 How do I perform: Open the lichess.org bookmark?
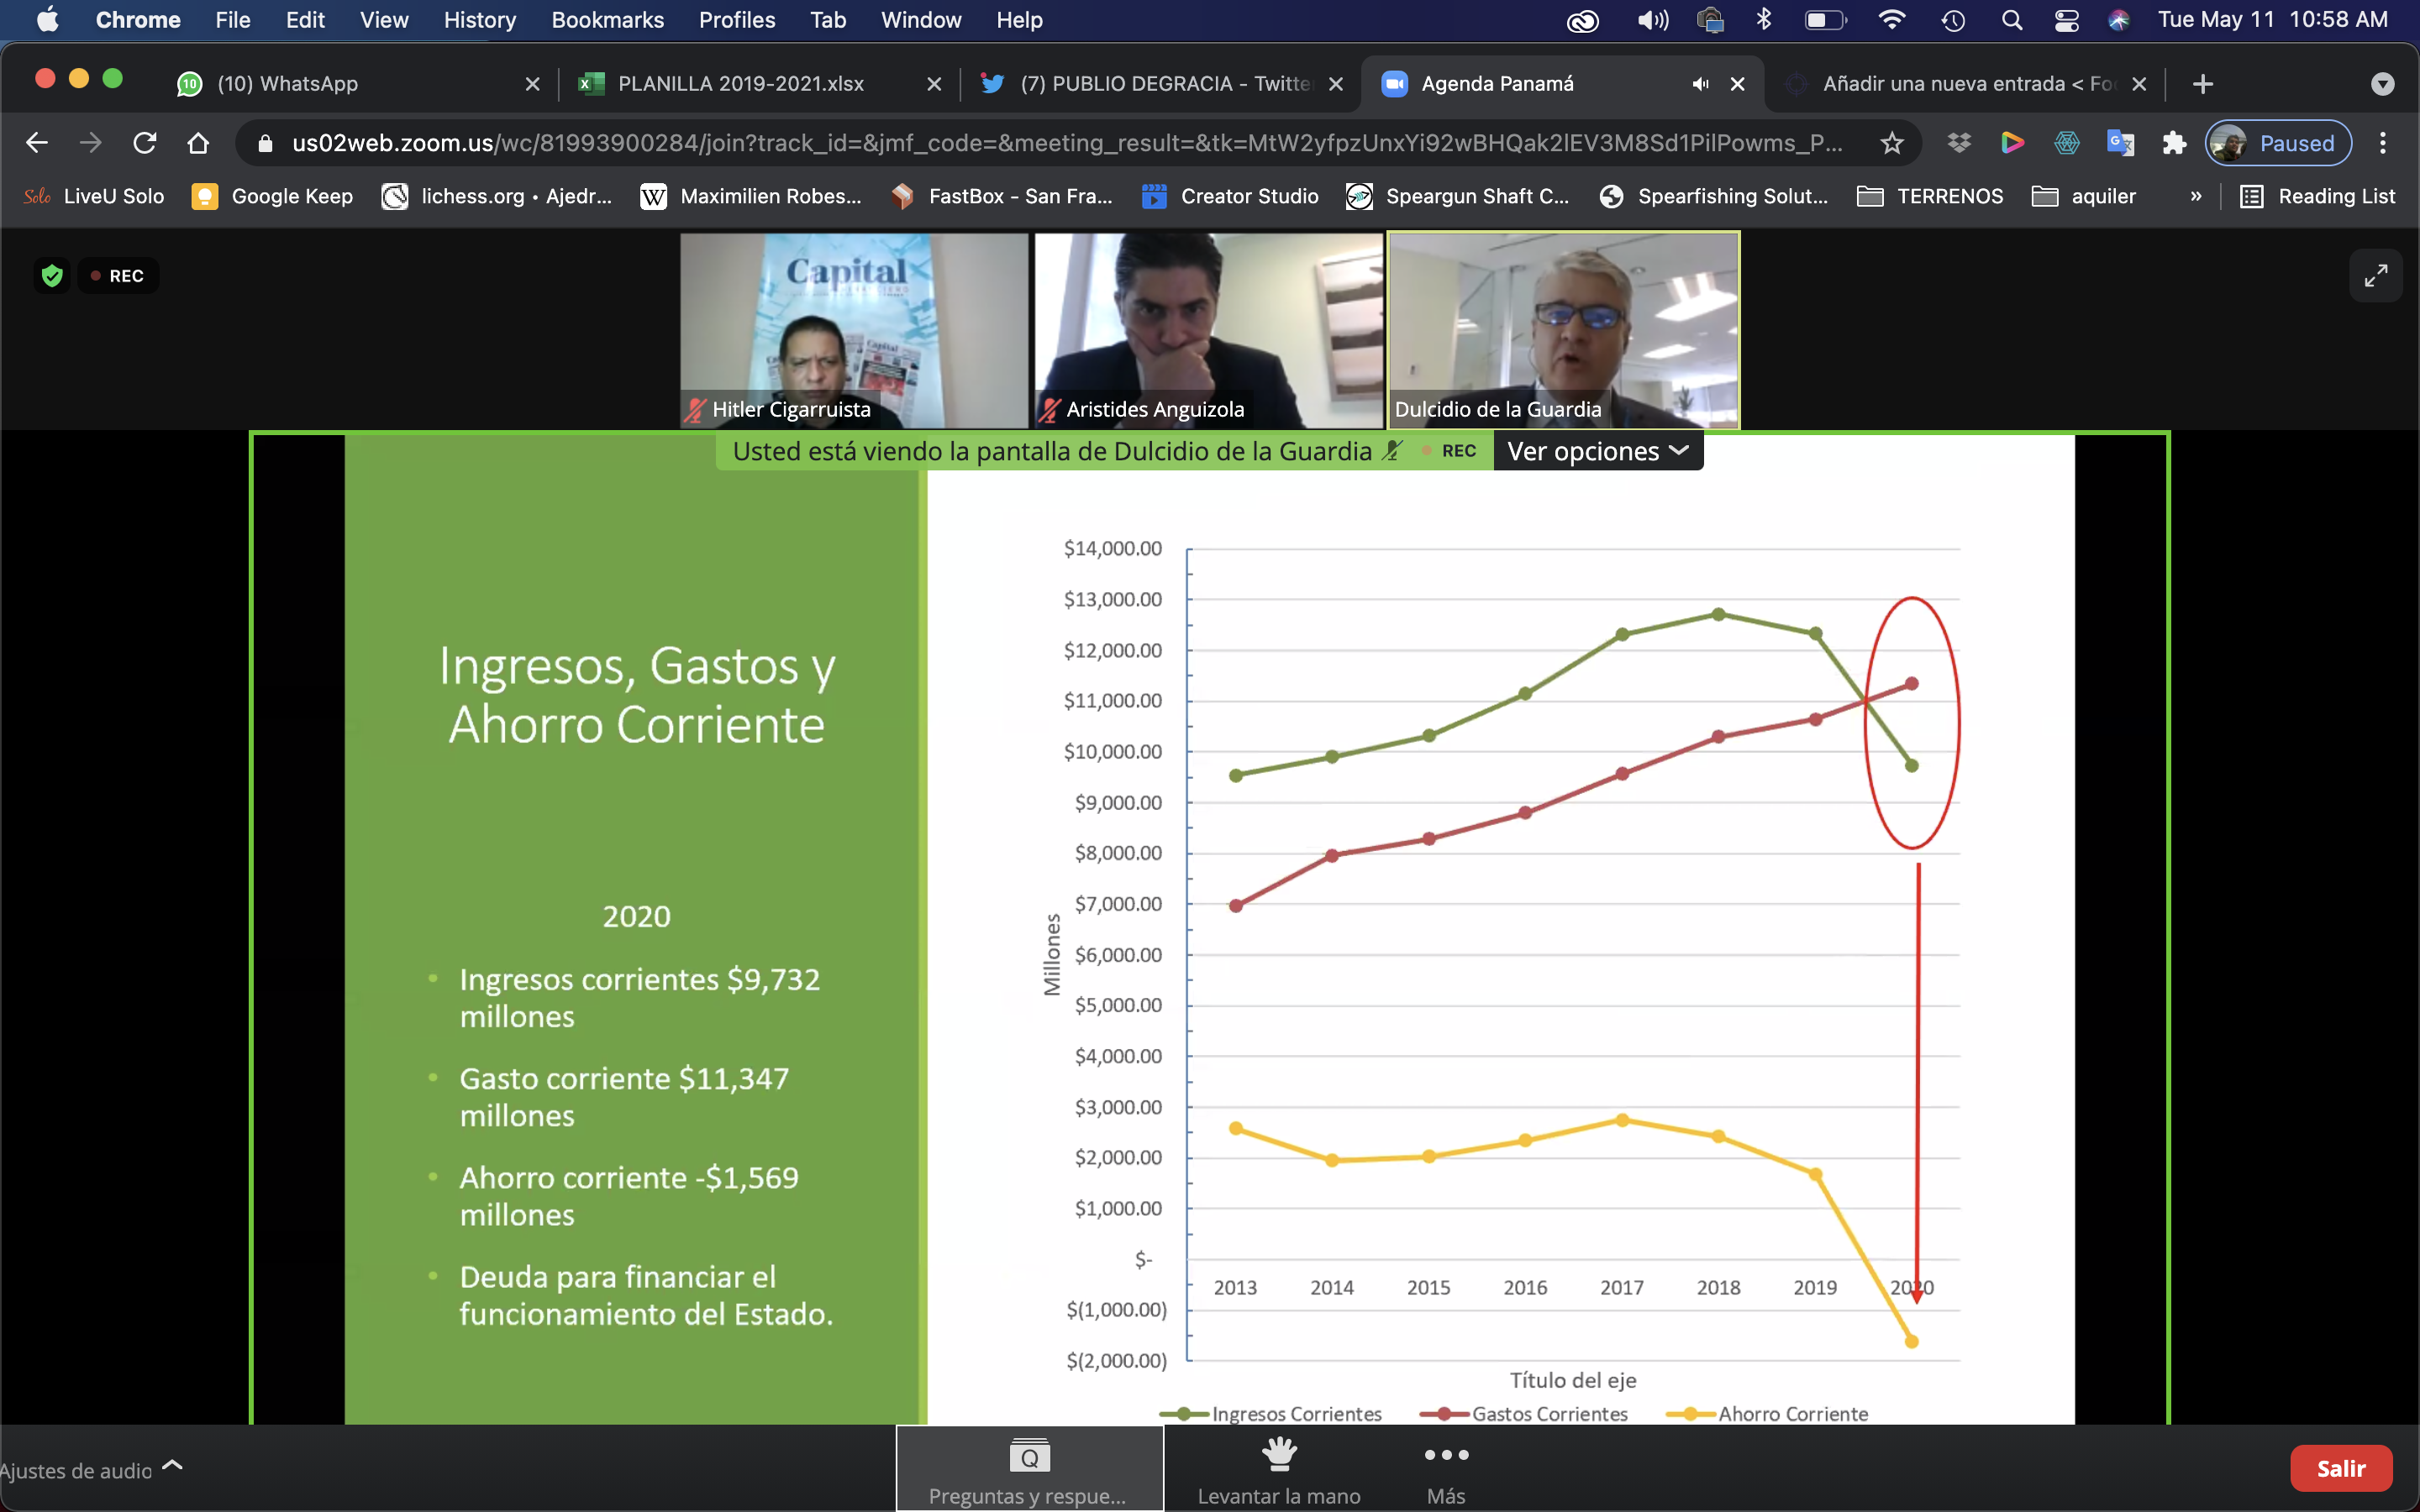(x=497, y=196)
